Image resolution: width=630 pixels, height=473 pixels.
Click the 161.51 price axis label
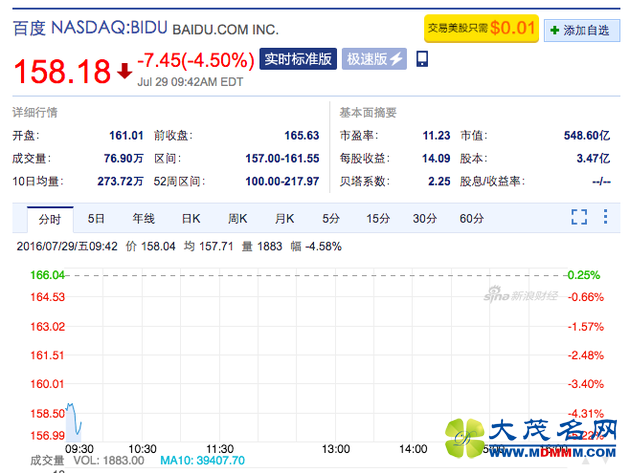47,355
